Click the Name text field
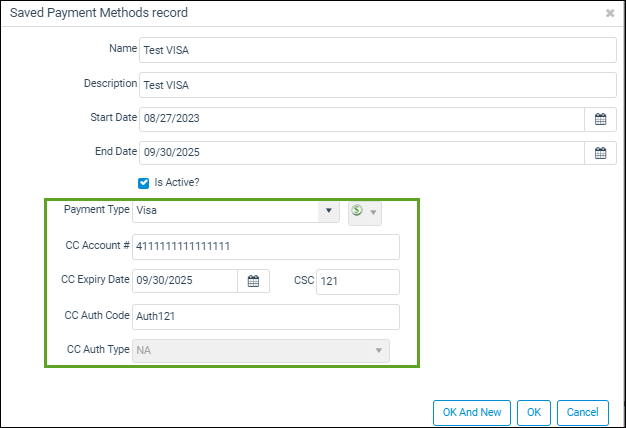This screenshot has width=626, height=428. pyautogui.click(x=376, y=50)
